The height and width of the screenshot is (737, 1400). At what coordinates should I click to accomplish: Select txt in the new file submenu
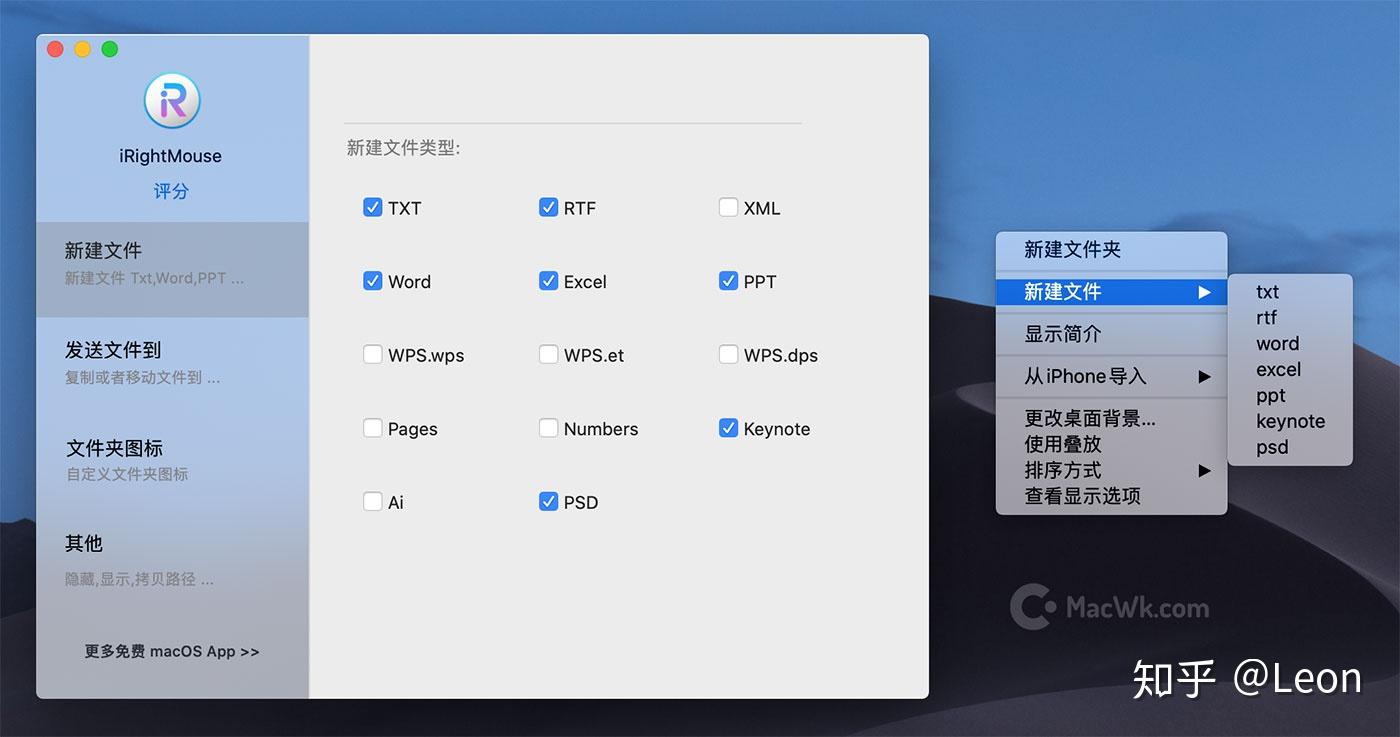pos(1266,291)
